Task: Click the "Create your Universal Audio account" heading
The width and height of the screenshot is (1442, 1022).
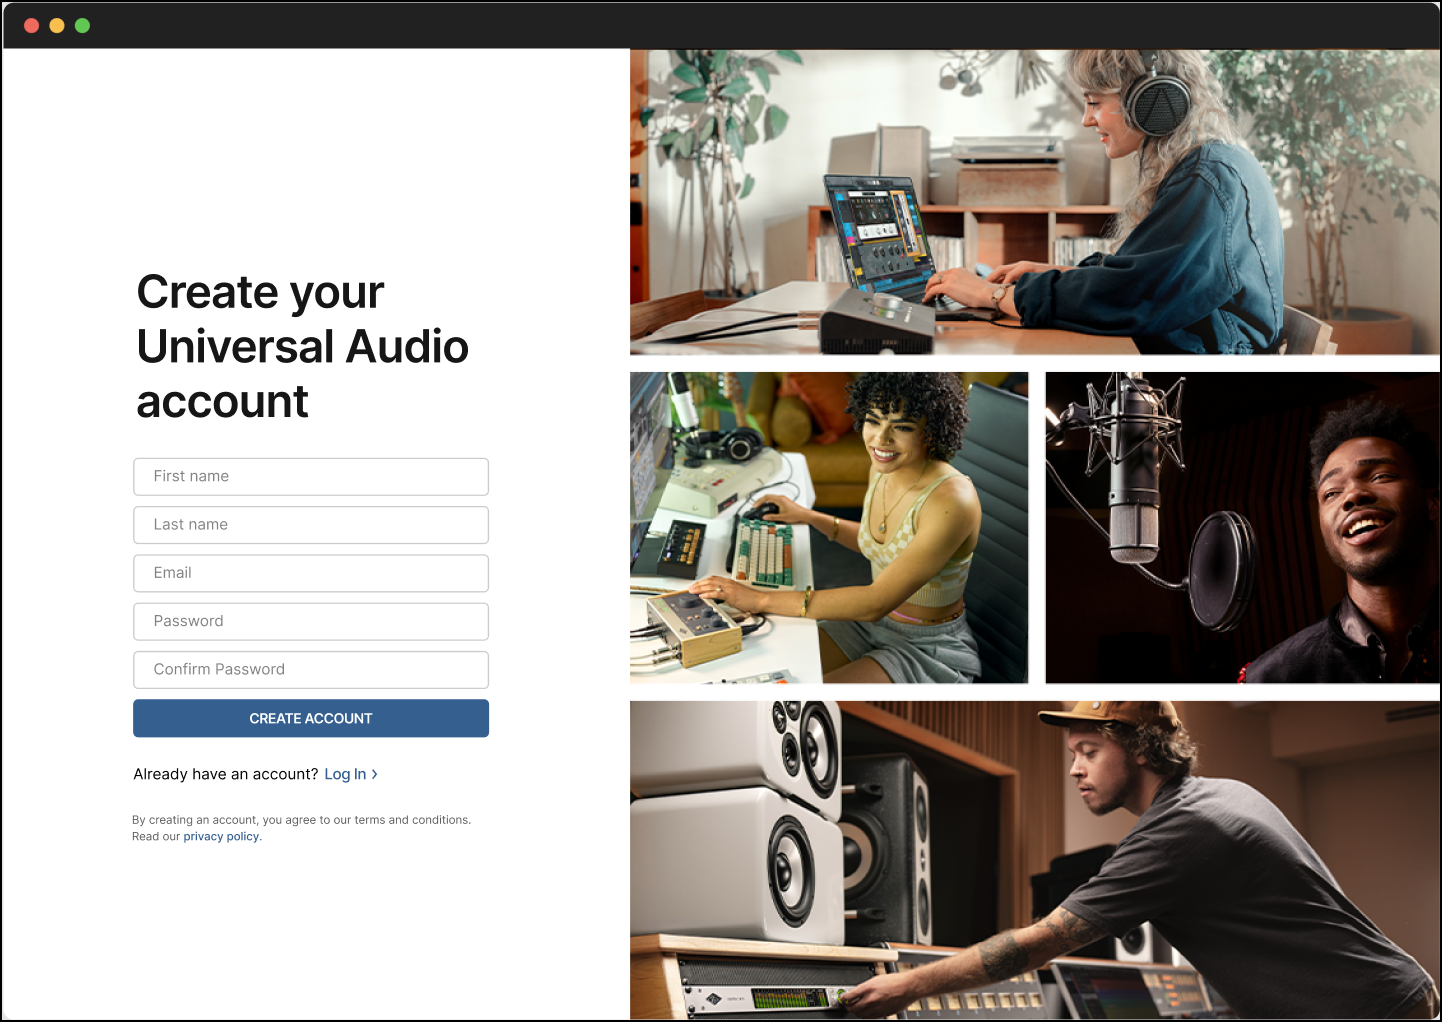Action: (x=302, y=347)
